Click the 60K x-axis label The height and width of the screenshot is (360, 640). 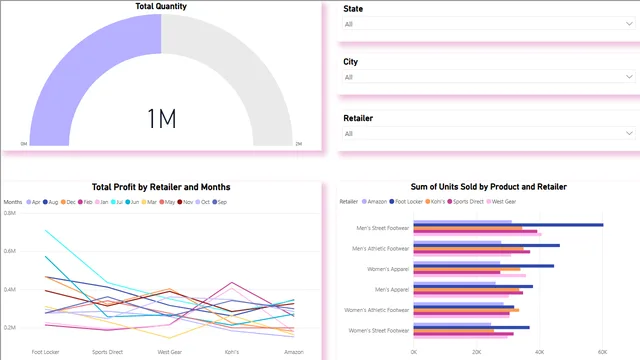(602, 352)
